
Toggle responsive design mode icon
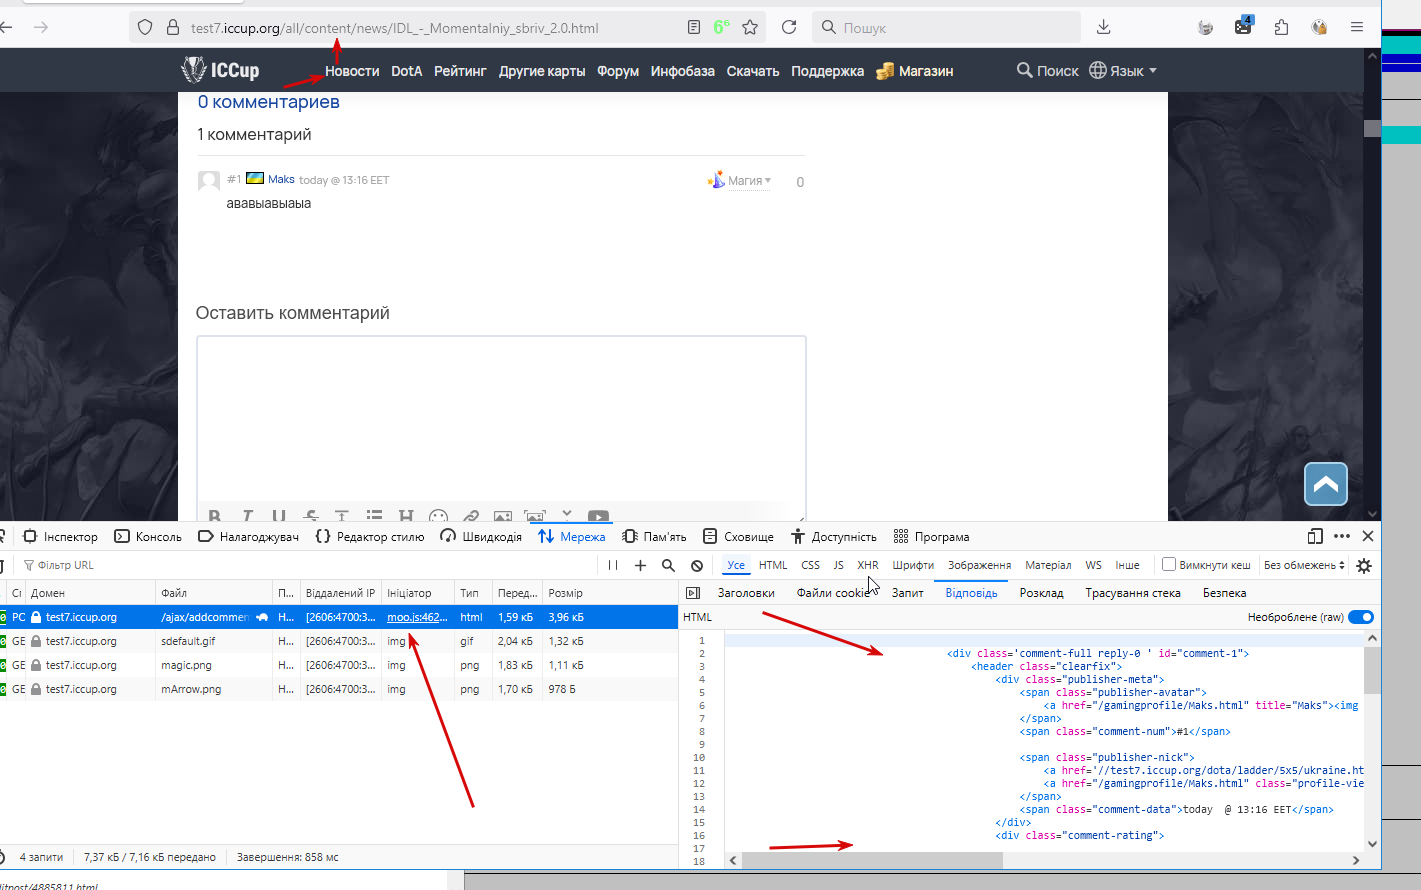(x=1315, y=537)
